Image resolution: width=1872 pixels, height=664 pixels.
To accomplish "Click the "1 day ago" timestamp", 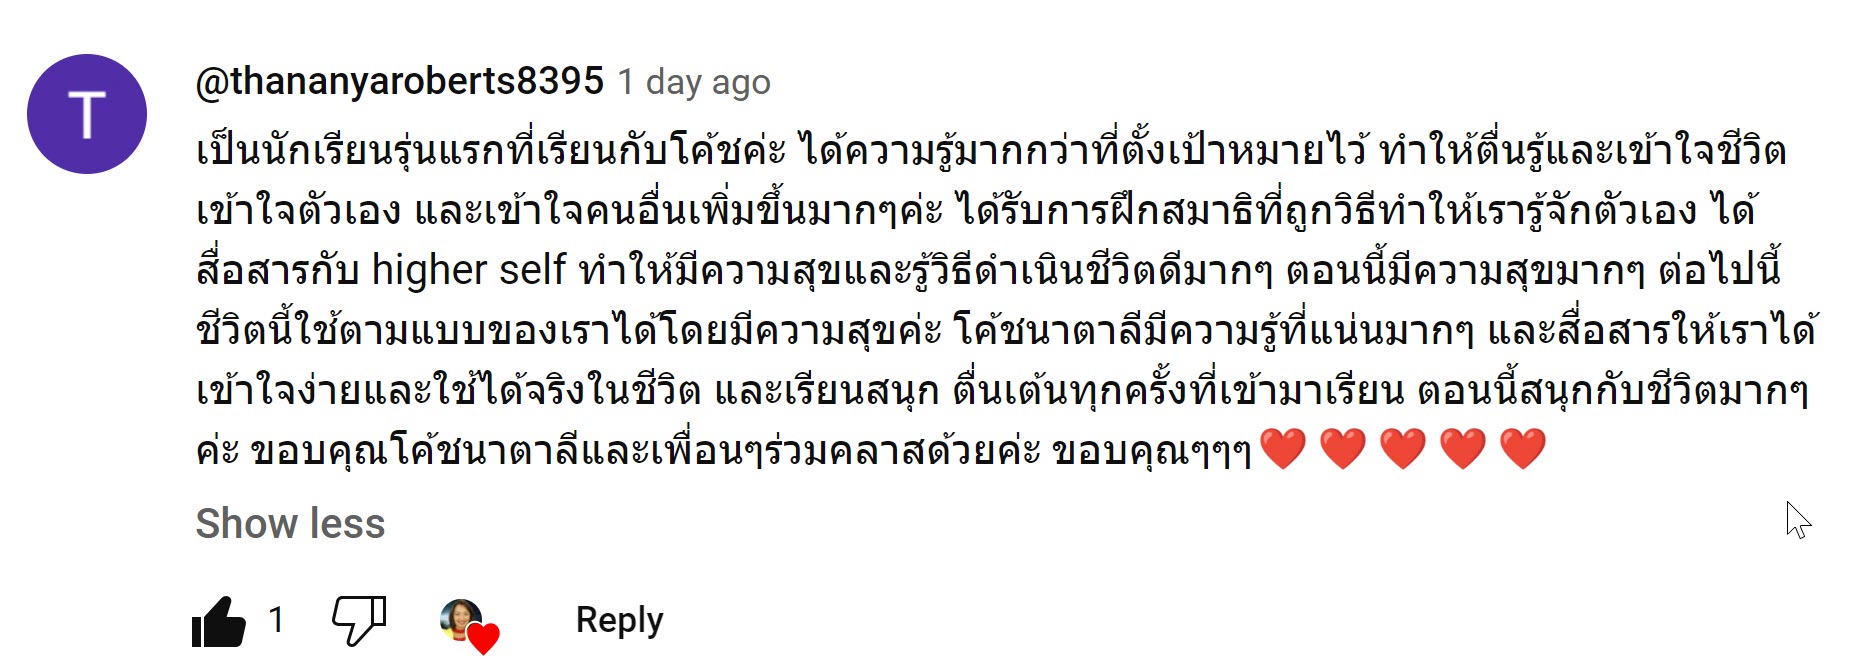I will tap(694, 82).
